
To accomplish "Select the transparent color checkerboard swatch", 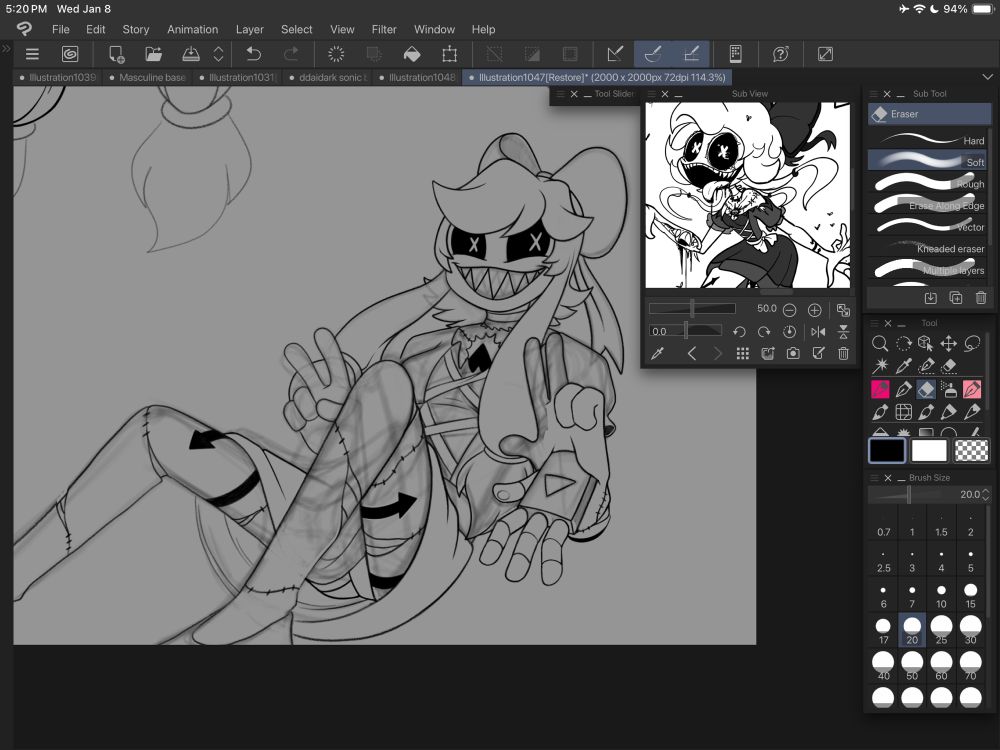I will pyautogui.click(x=971, y=451).
